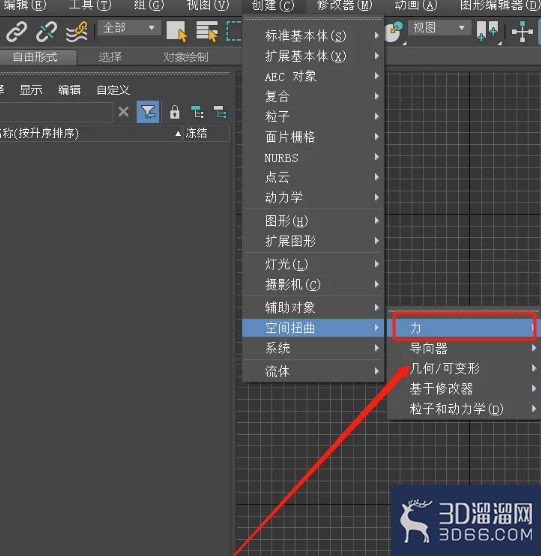Select the Unlink Selection icon
The width and height of the screenshot is (541, 556).
coord(46,32)
